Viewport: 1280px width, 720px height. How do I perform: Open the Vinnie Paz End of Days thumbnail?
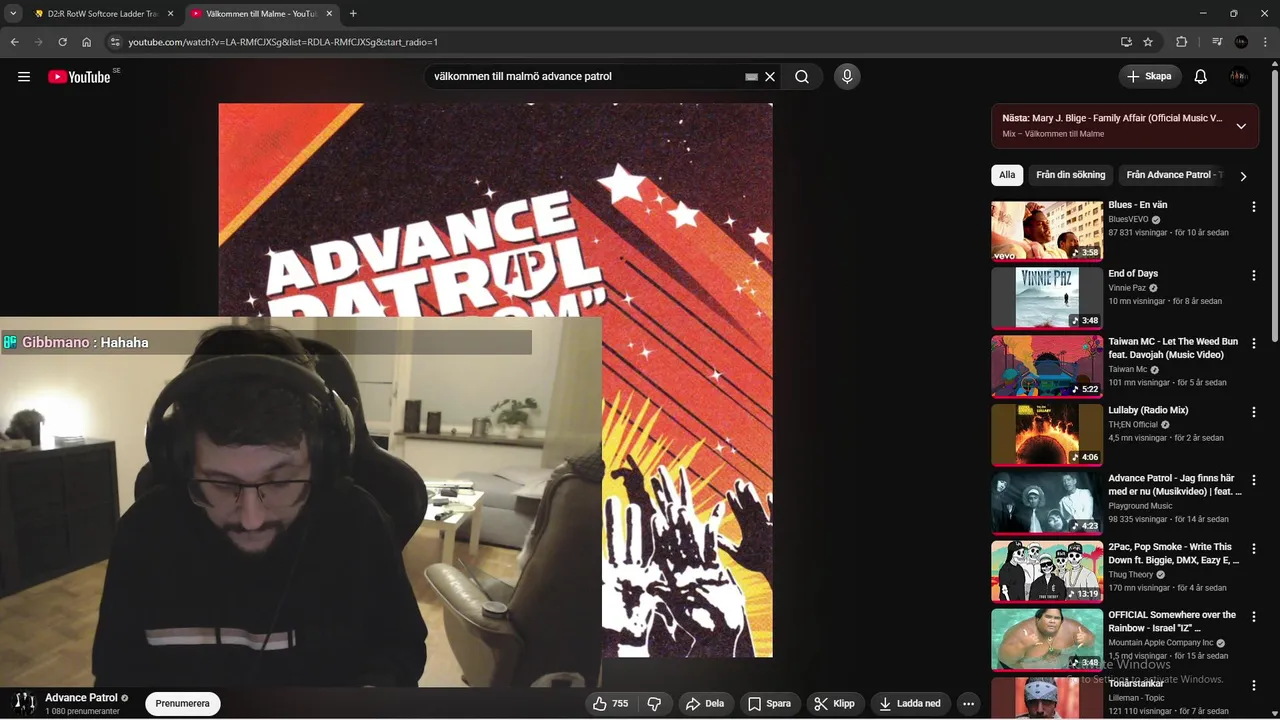click(1047, 299)
